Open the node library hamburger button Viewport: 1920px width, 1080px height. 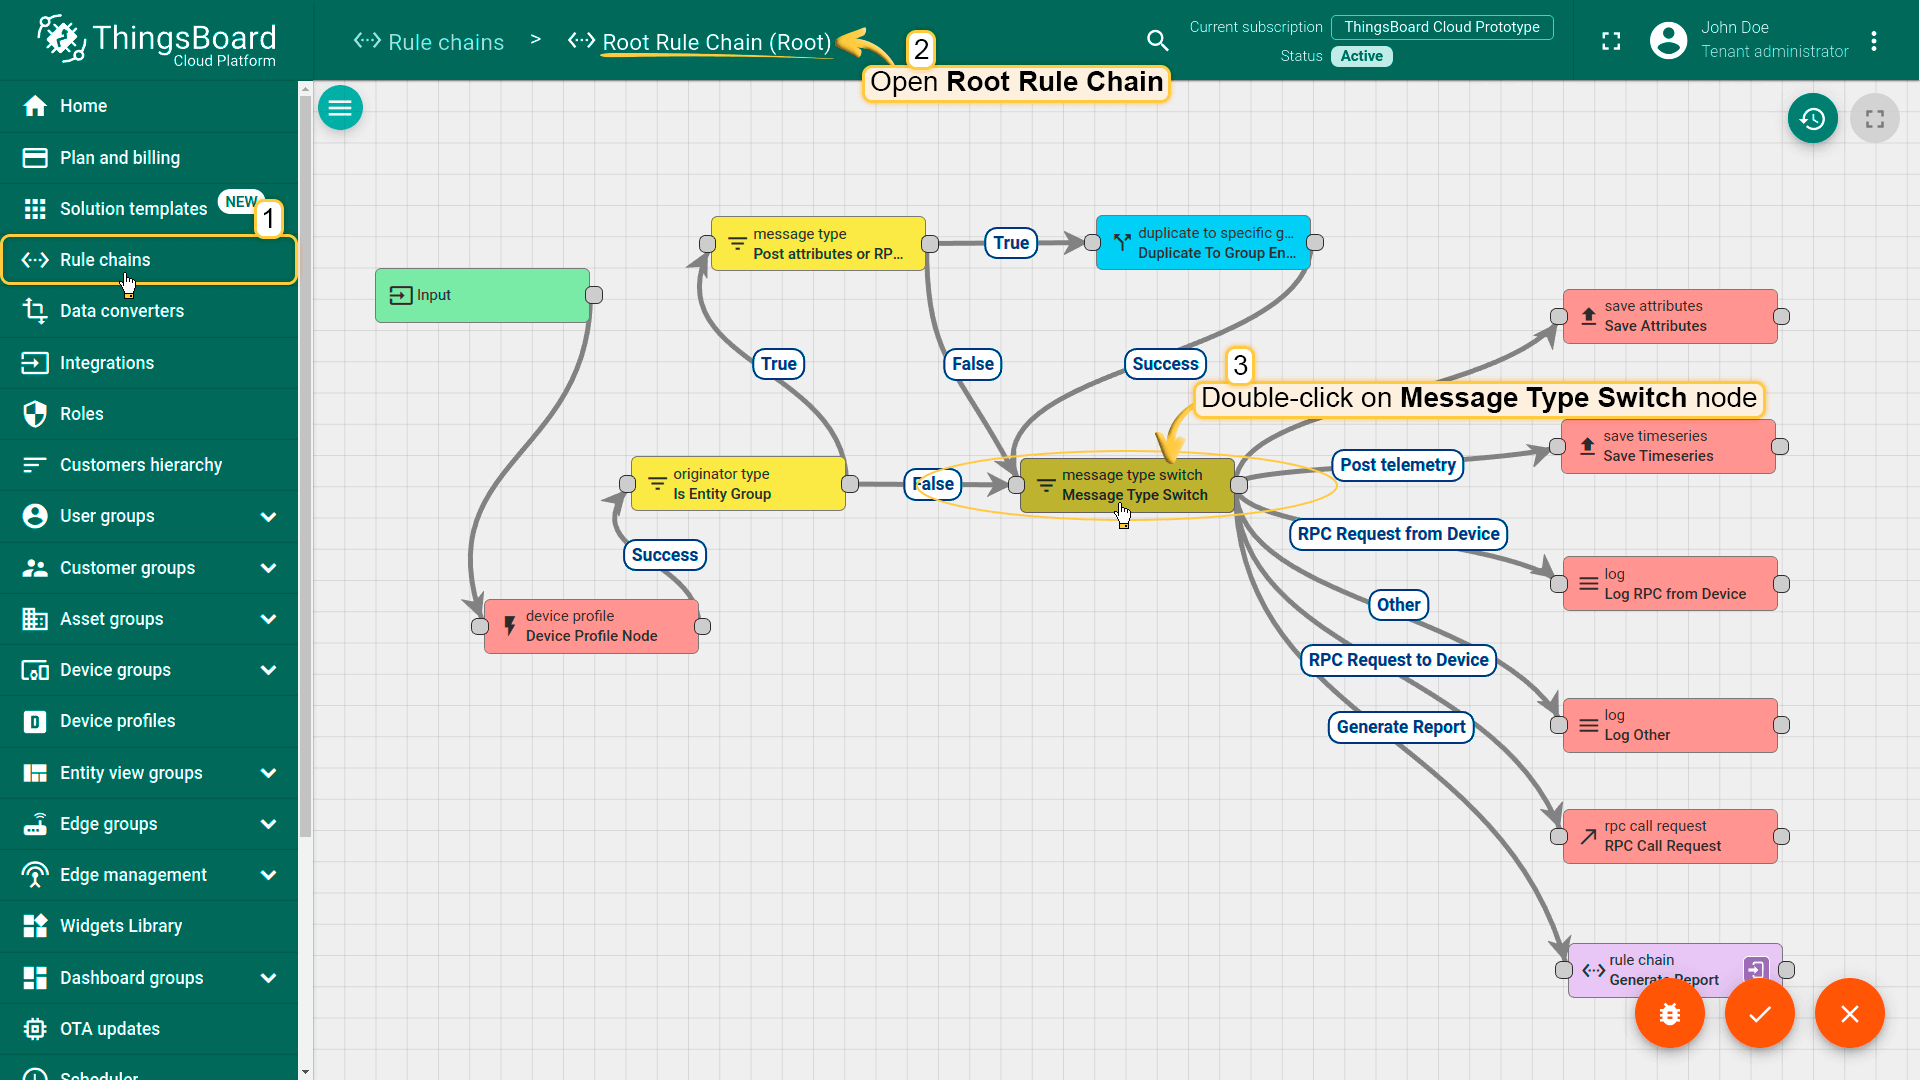(340, 108)
